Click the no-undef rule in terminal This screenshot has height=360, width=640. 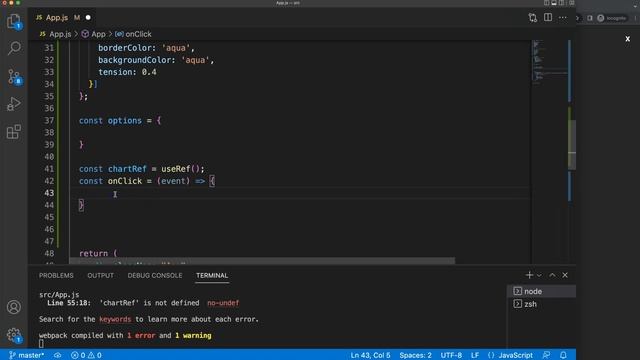[223, 303]
